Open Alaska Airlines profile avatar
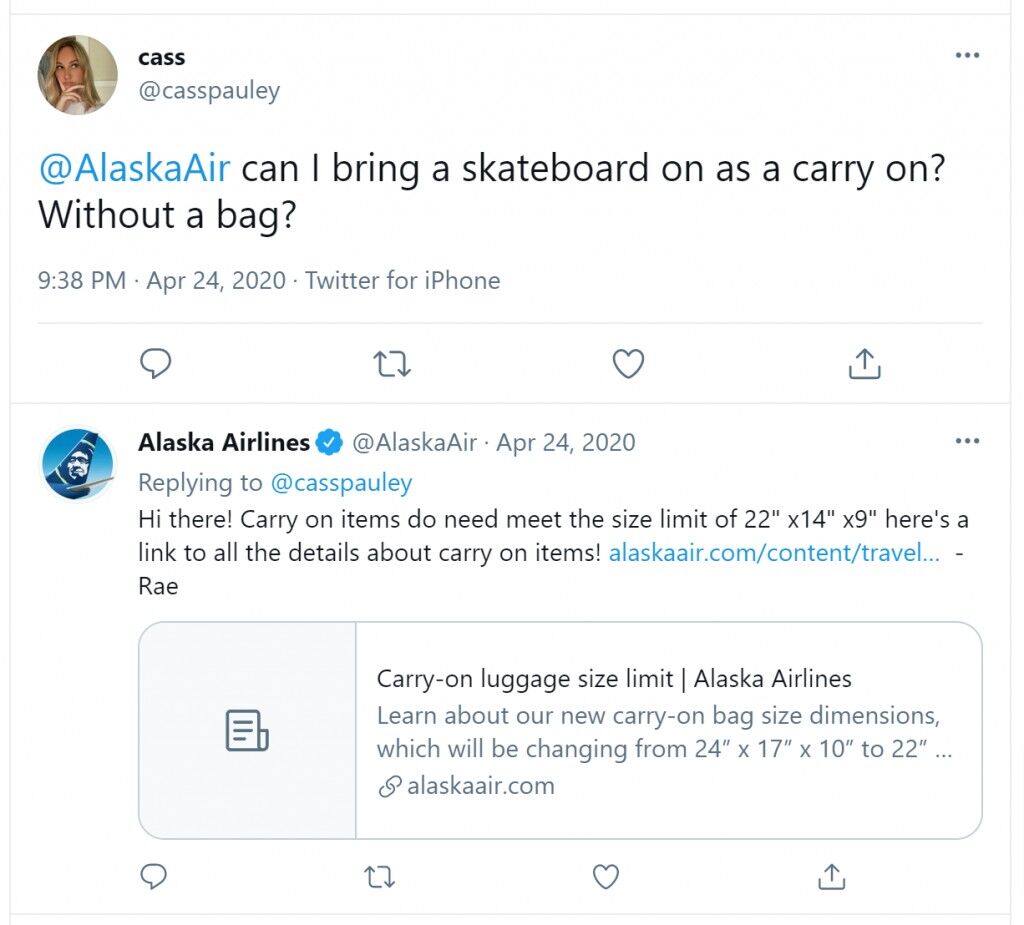 click(78, 464)
